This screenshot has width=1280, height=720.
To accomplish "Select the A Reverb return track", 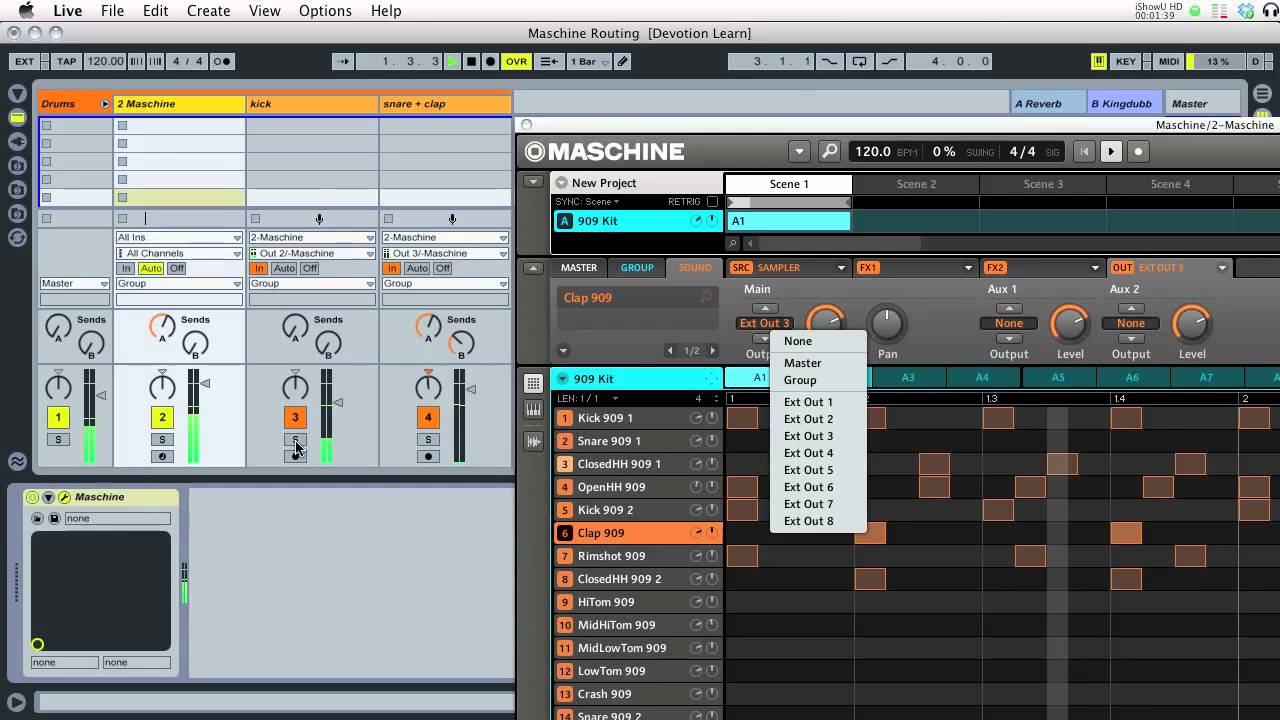I will pos(1048,104).
